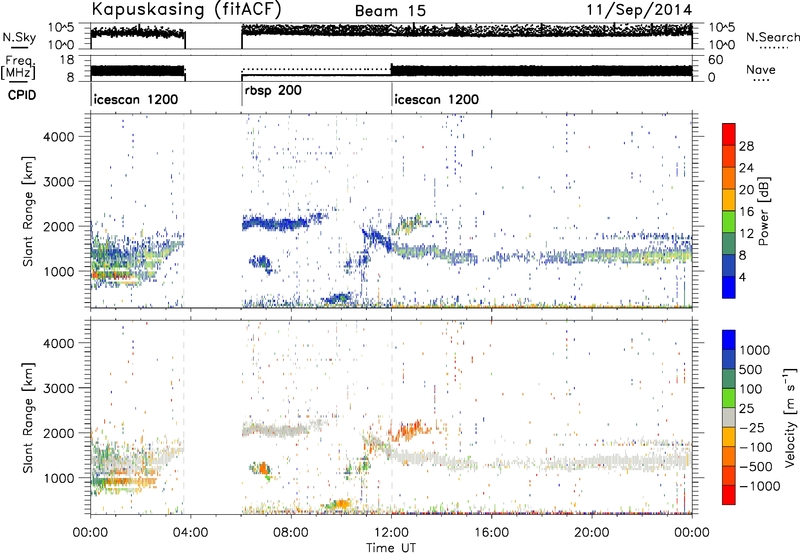Viewport: 800px width, 554px height.
Task: Click the 08:00 time tick label
Action: pos(291,533)
